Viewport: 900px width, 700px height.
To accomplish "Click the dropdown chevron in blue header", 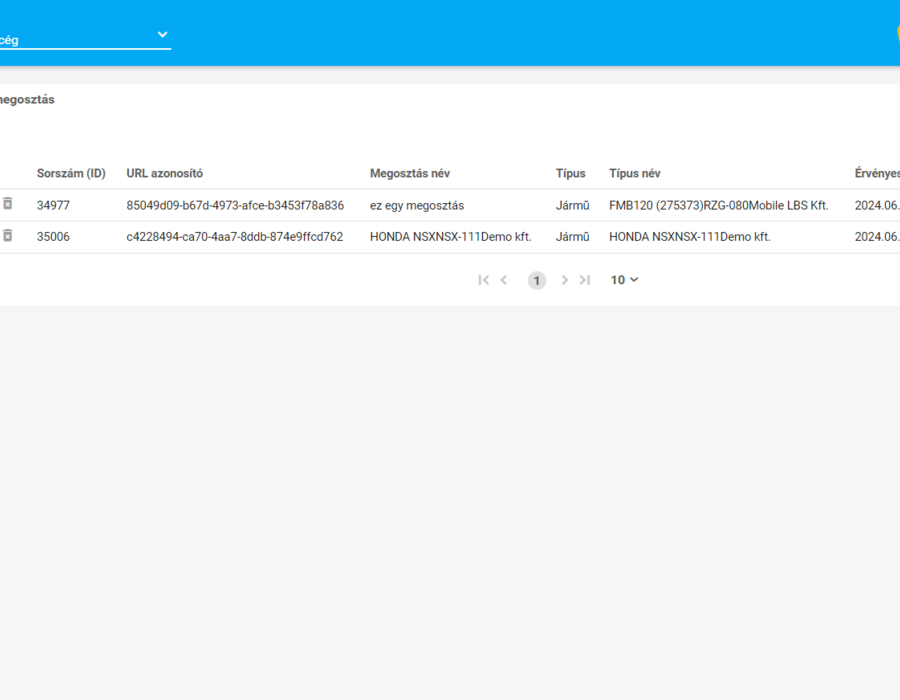I will click(x=162, y=34).
